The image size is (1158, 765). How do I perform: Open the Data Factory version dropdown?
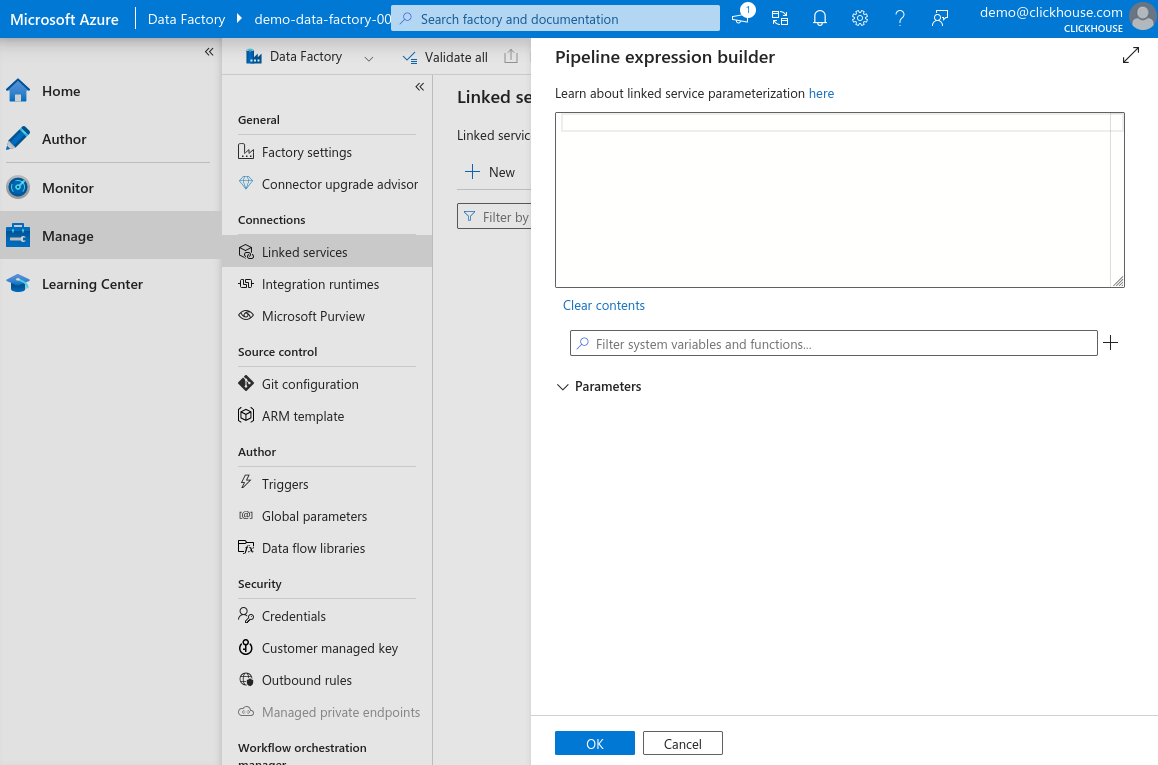pyautogui.click(x=368, y=57)
